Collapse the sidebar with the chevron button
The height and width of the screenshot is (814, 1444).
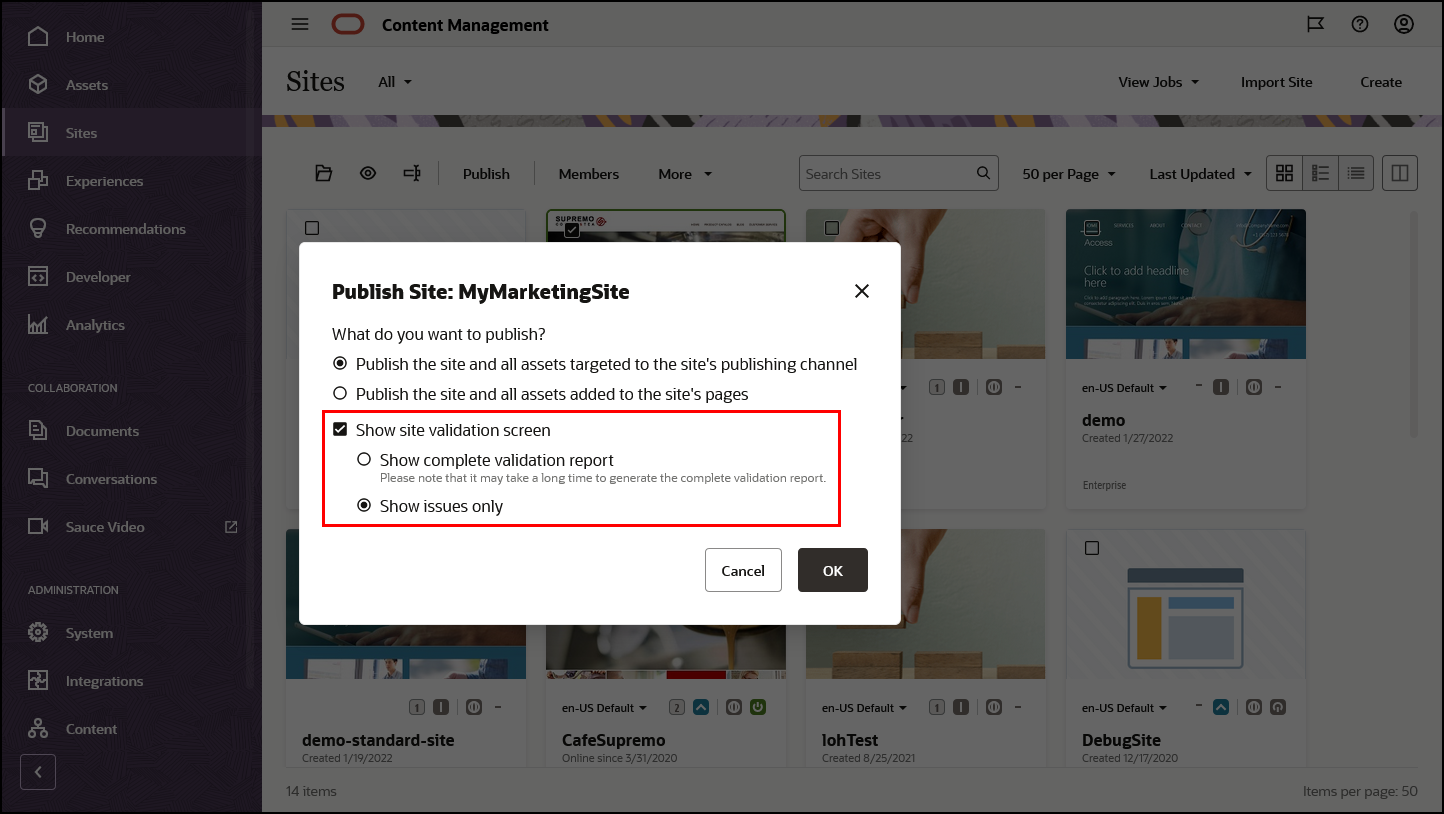(38, 772)
